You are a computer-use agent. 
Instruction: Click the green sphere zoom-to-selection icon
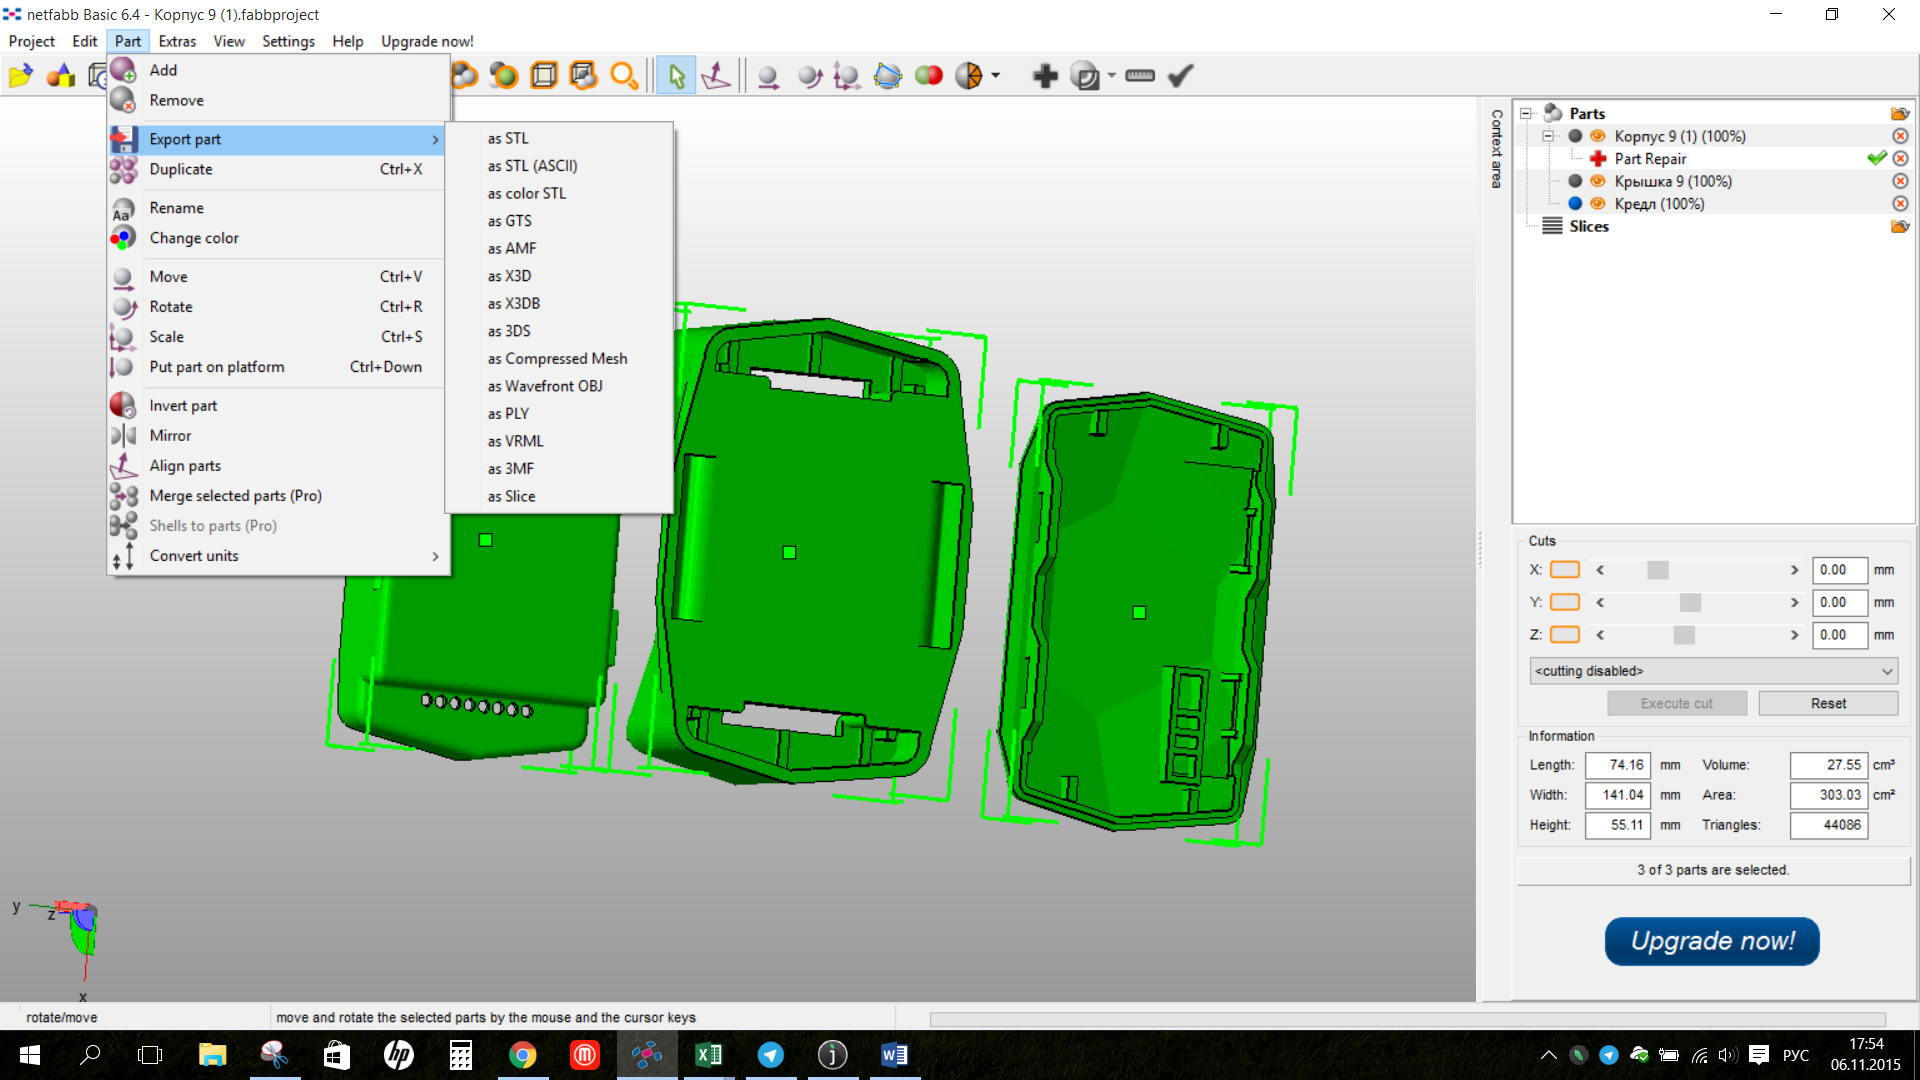504,75
